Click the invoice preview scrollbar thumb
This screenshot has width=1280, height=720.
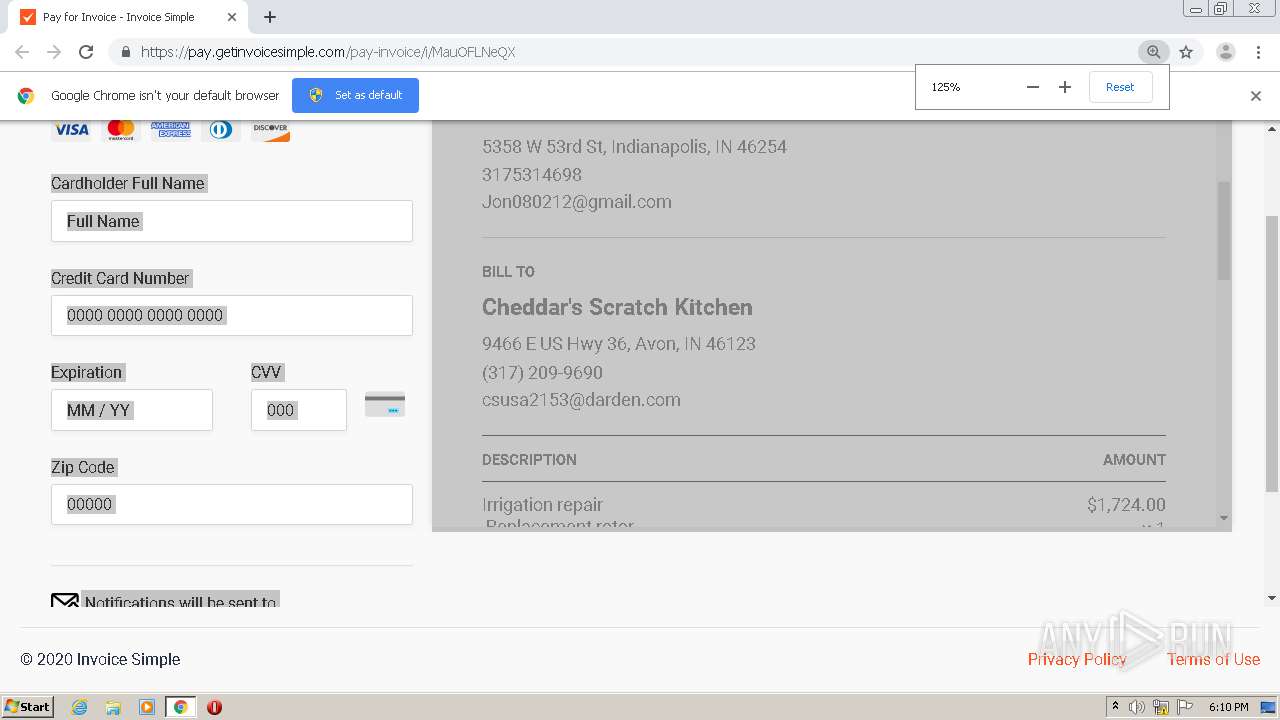point(1224,230)
